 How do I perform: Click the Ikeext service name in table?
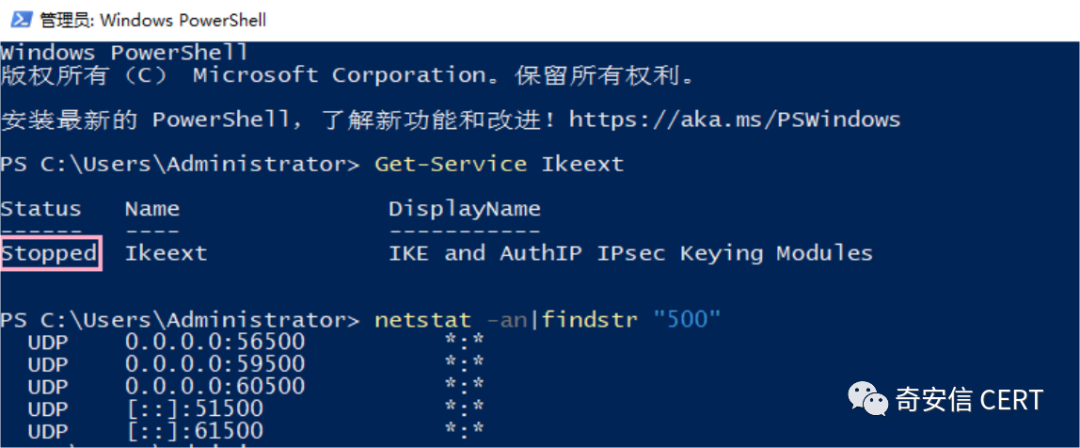pyautogui.click(x=166, y=254)
